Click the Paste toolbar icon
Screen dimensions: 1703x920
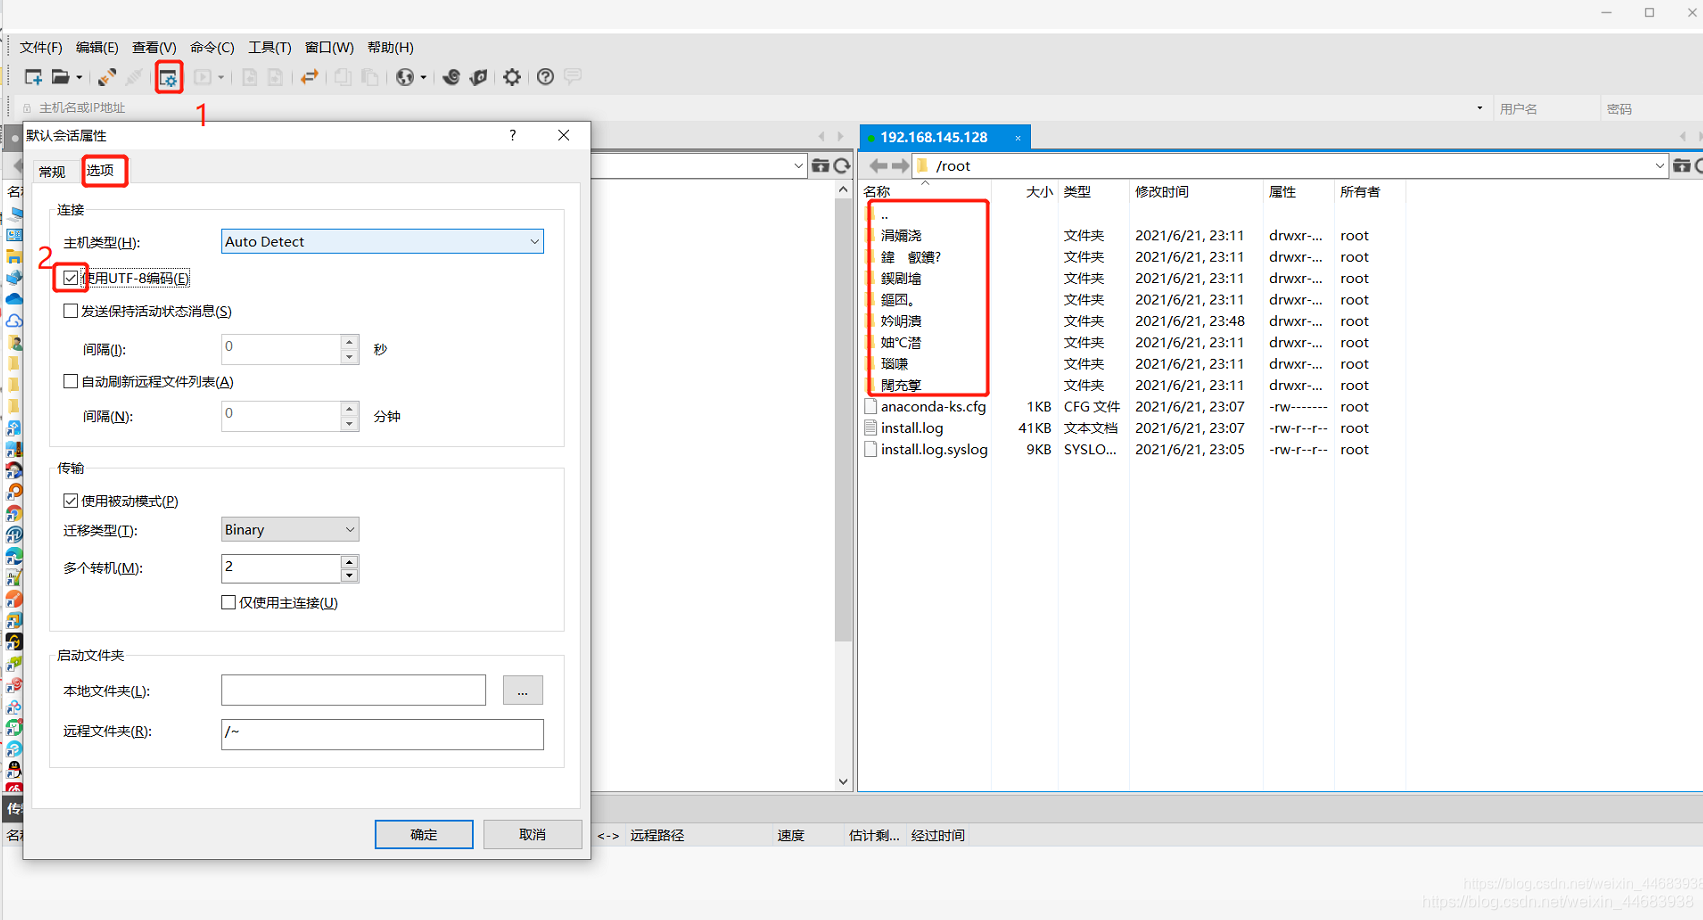[370, 77]
